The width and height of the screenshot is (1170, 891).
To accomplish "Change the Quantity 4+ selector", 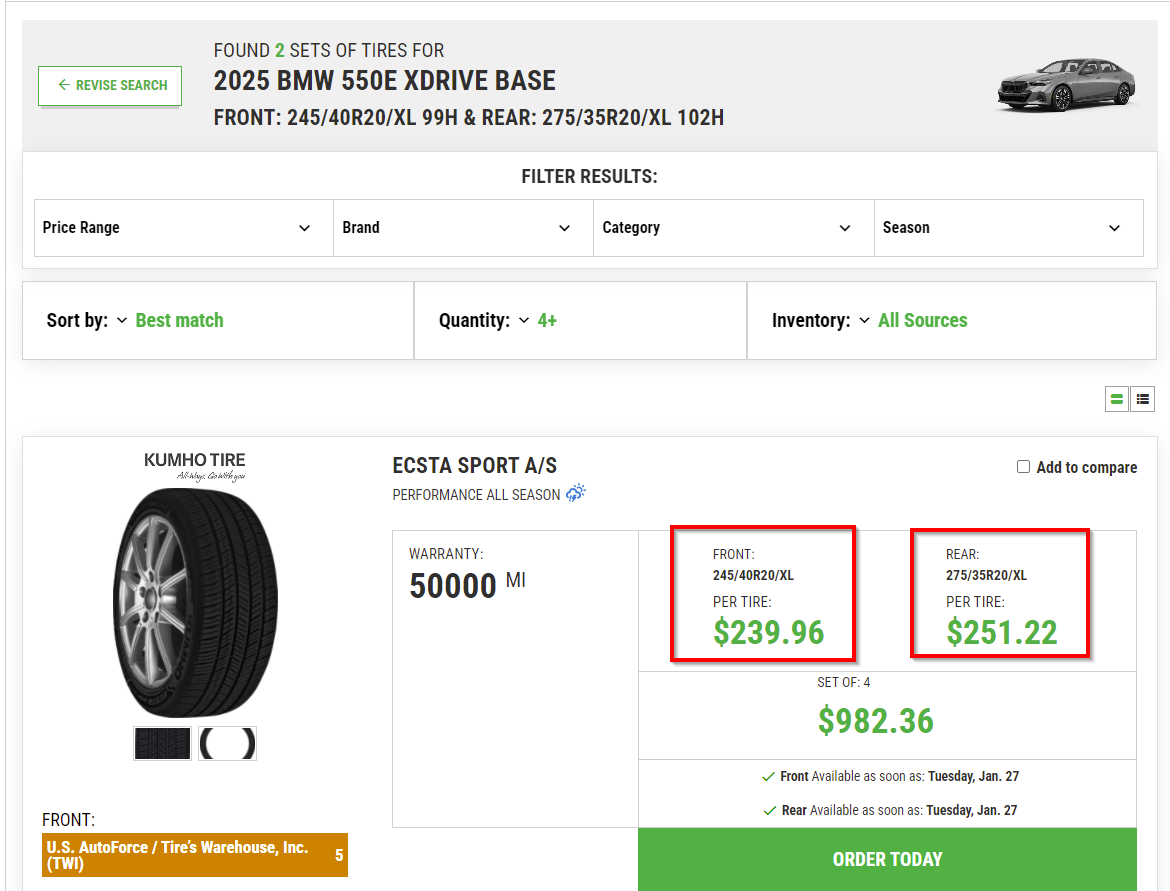I will pyautogui.click(x=546, y=321).
